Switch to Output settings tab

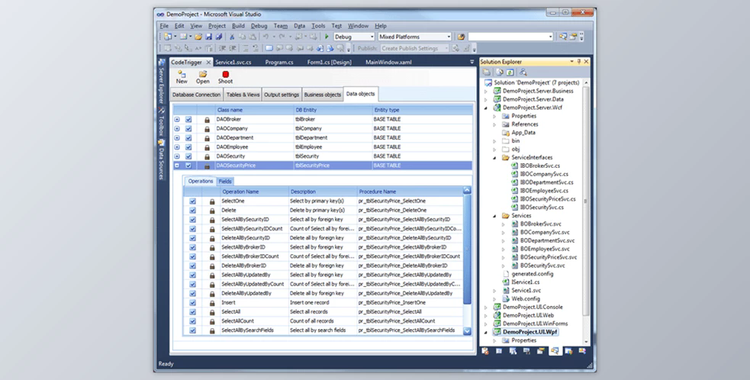[x=281, y=95]
